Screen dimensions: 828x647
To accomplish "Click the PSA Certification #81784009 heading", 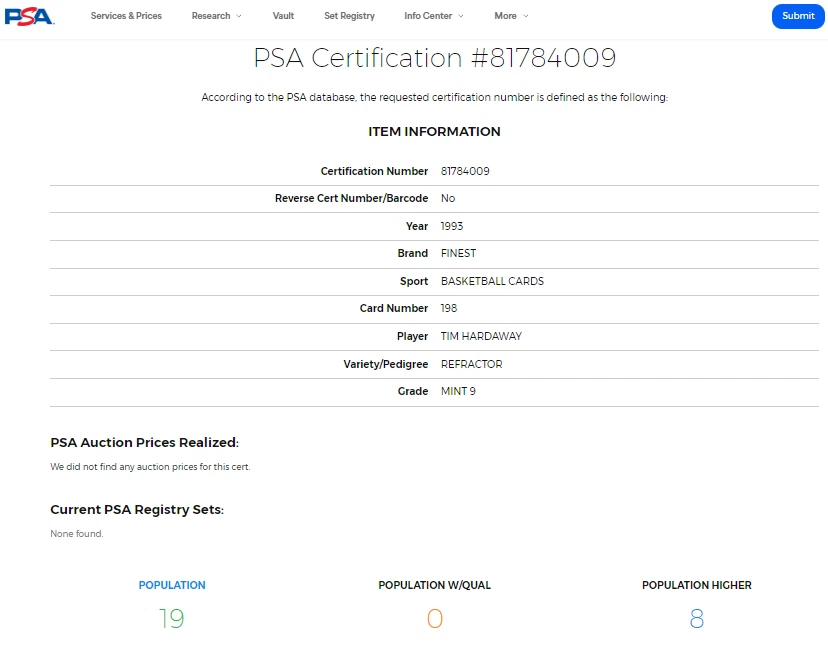I will tap(435, 58).
